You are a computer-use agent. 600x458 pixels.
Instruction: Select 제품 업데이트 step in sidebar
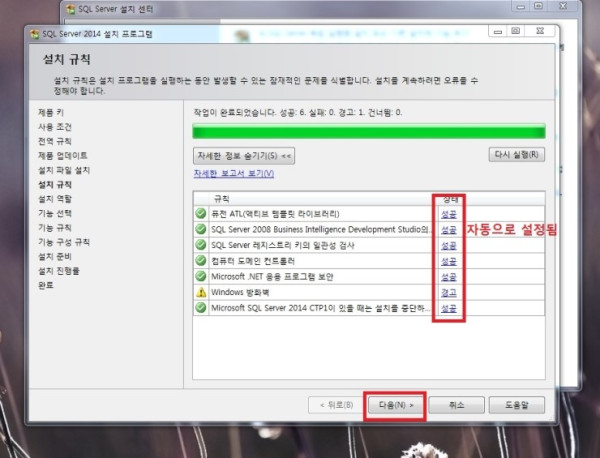[63, 155]
